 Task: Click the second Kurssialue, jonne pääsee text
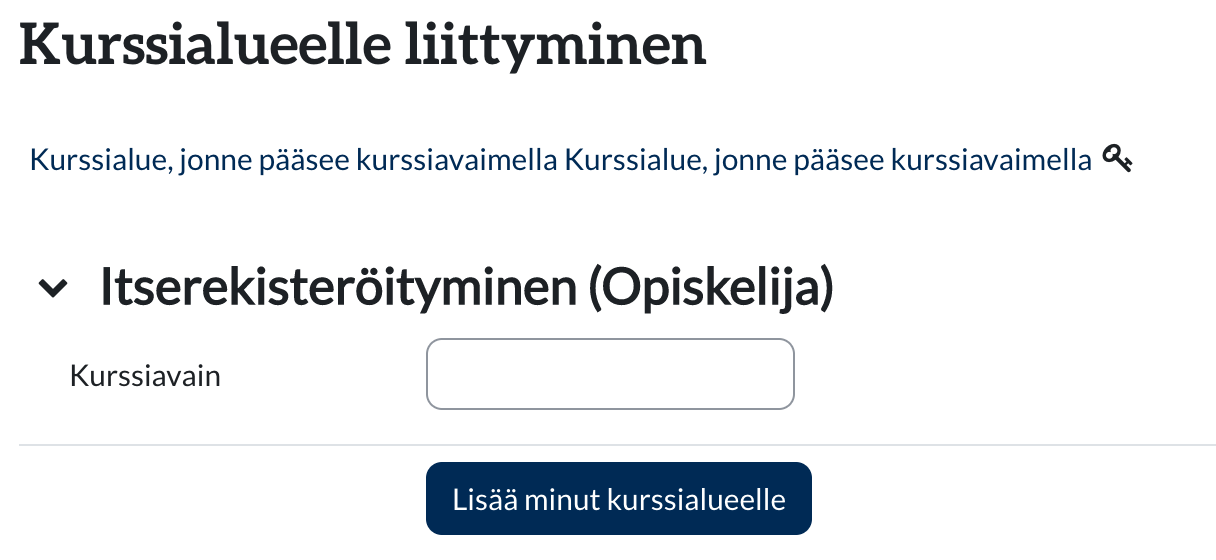click(828, 159)
